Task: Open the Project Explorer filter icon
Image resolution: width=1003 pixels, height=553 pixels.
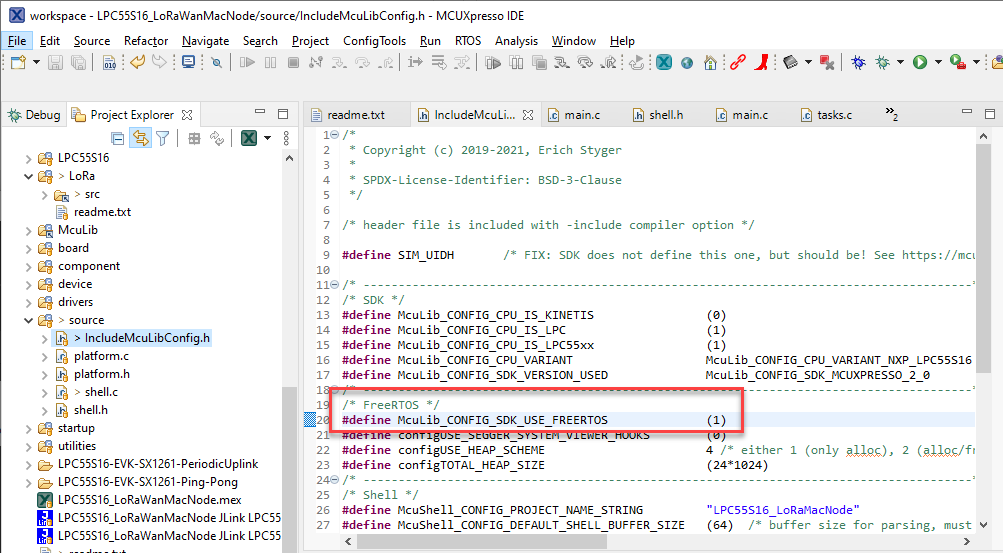Action: [x=162, y=138]
